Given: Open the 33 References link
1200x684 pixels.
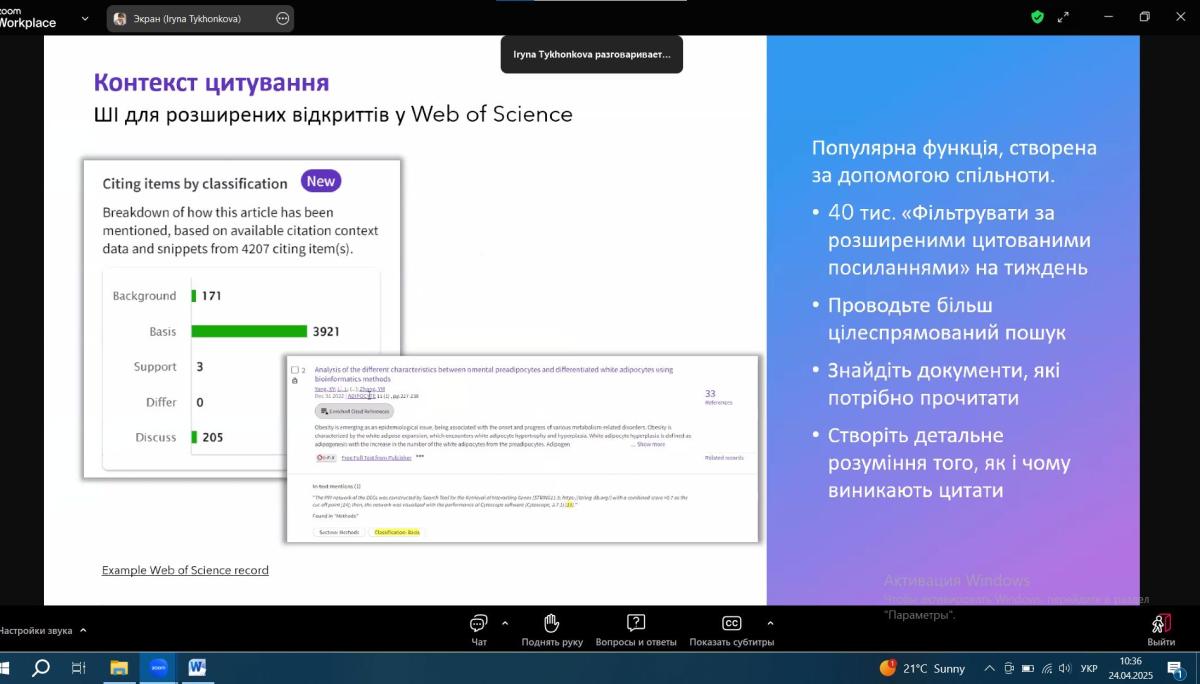Looking at the screenshot, I should point(716,397).
